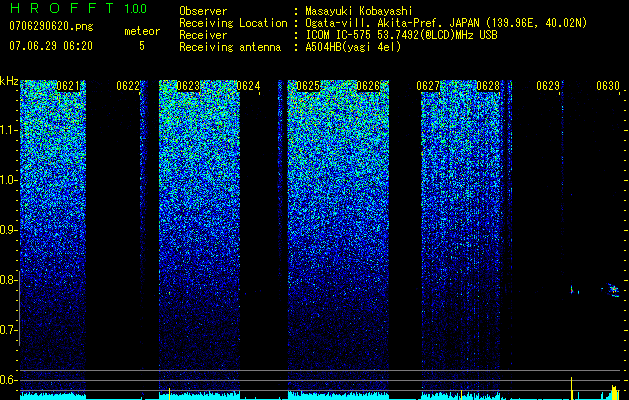
Task: Click the Receiving Location label
Action: pos(233,23)
